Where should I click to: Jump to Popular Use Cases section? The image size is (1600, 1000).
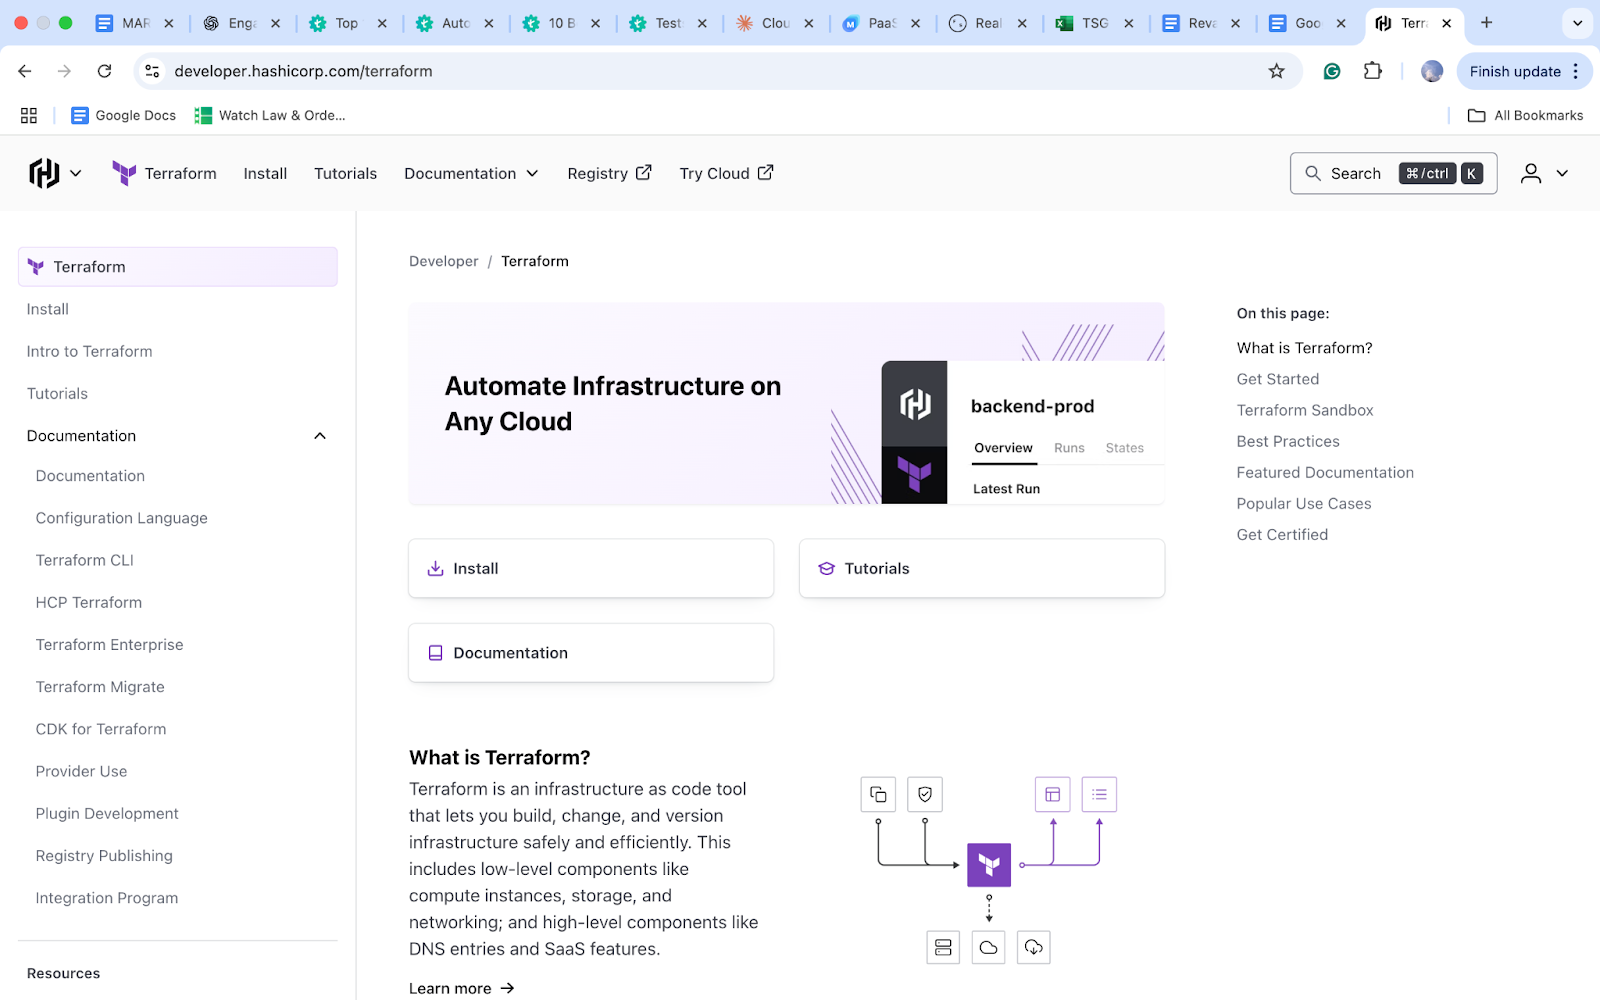(1304, 503)
